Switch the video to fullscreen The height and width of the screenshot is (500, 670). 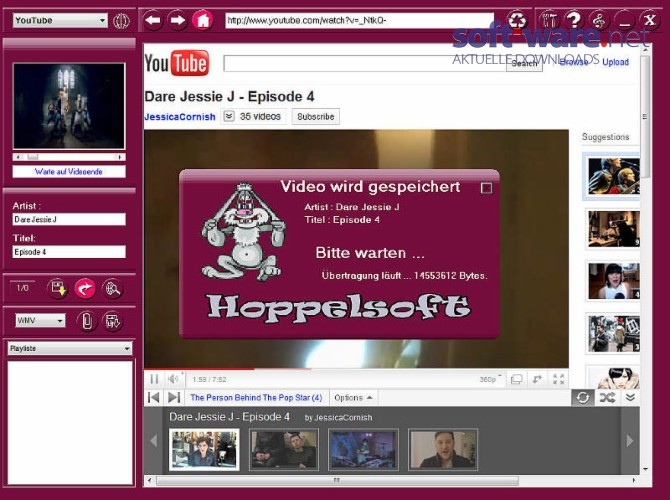coord(558,379)
